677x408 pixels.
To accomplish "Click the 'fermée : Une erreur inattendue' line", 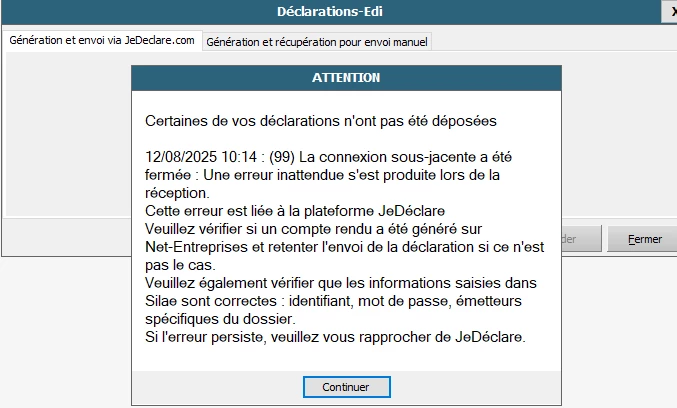I will pos(320,175).
